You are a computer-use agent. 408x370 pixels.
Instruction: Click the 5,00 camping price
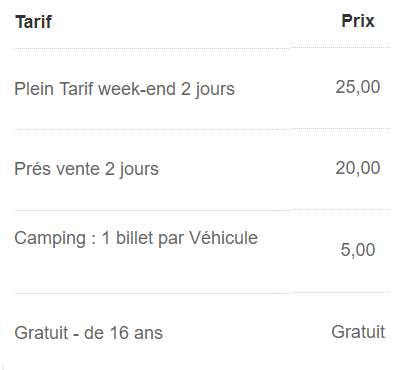[x=358, y=250]
